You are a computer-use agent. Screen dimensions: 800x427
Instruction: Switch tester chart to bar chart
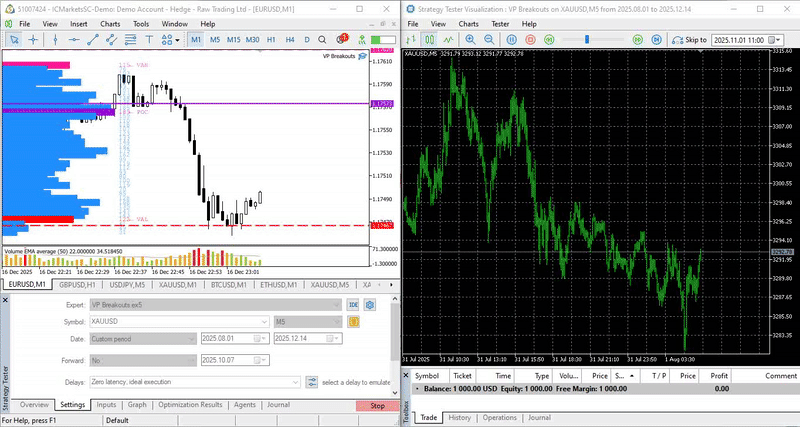[x=412, y=39]
